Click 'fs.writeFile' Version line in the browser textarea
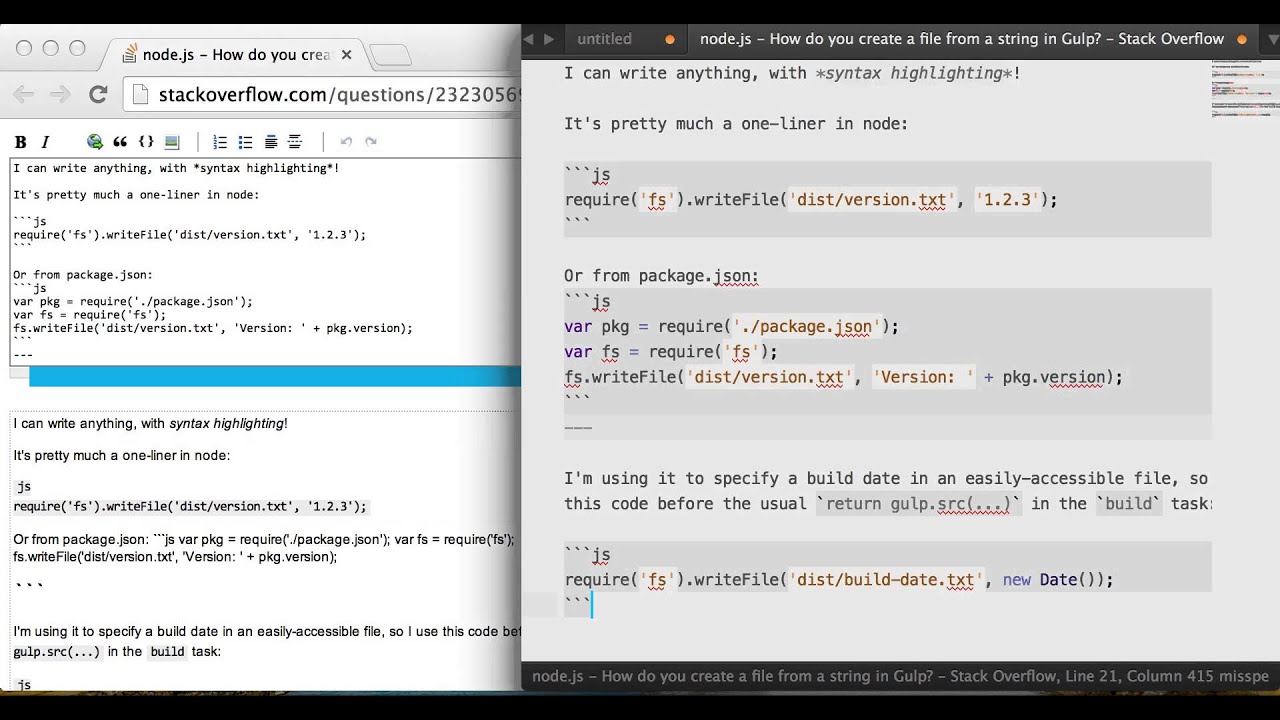1280x720 pixels. coord(212,328)
